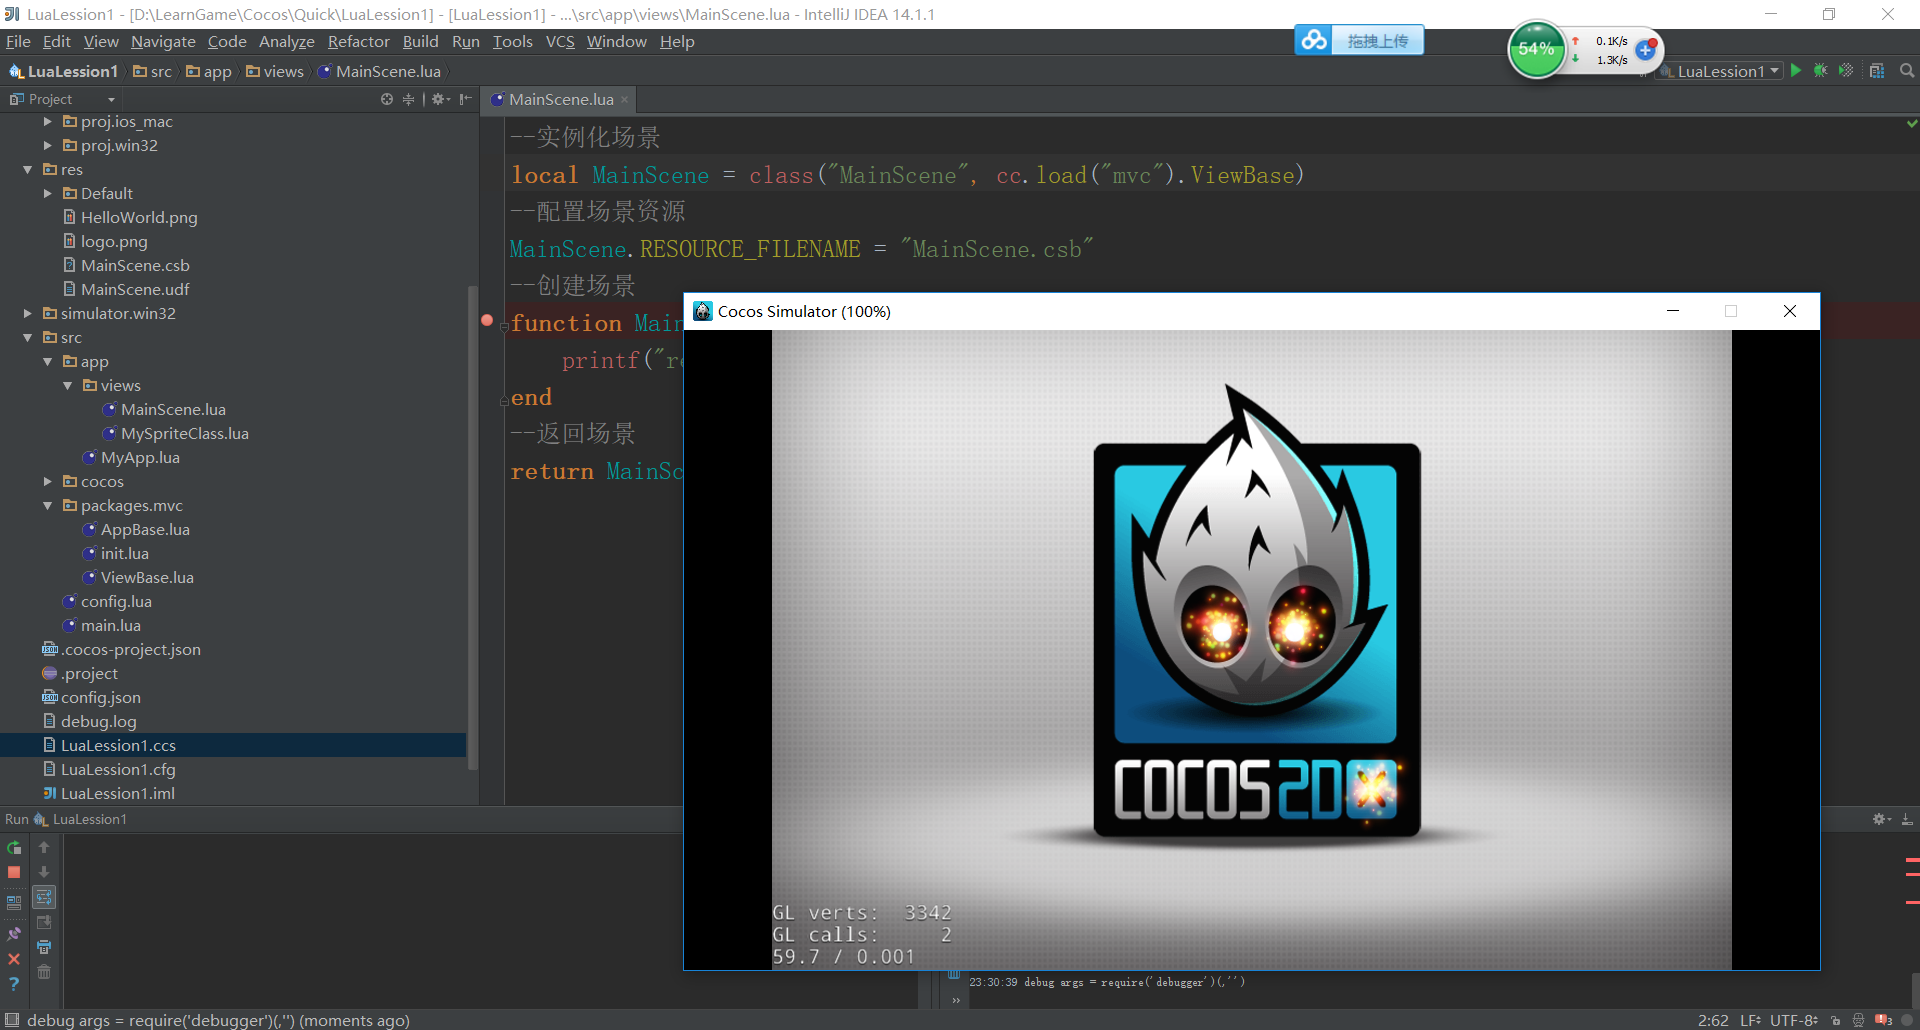The image size is (1920, 1030).
Task: Toggle read-only lock icon in status bar
Action: point(1836,1020)
